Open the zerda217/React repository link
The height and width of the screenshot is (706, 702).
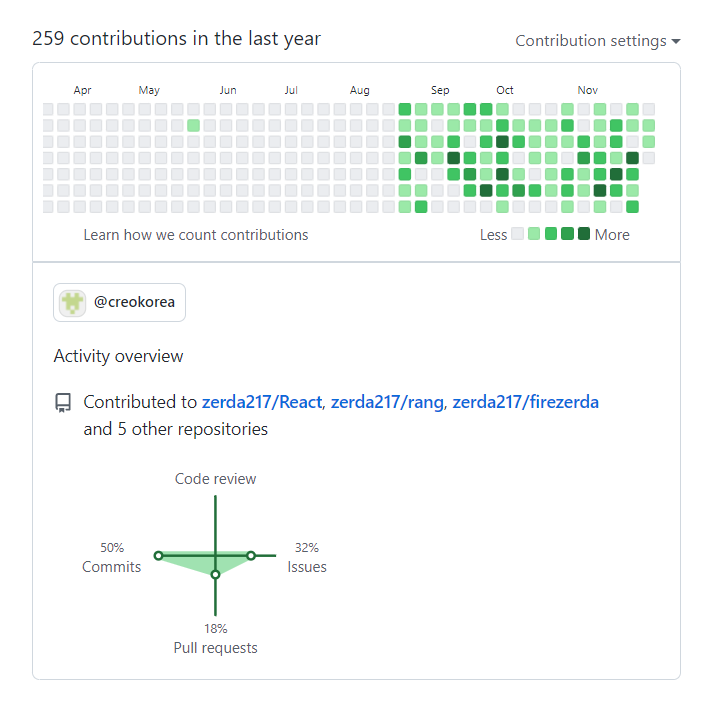tap(262, 402)
